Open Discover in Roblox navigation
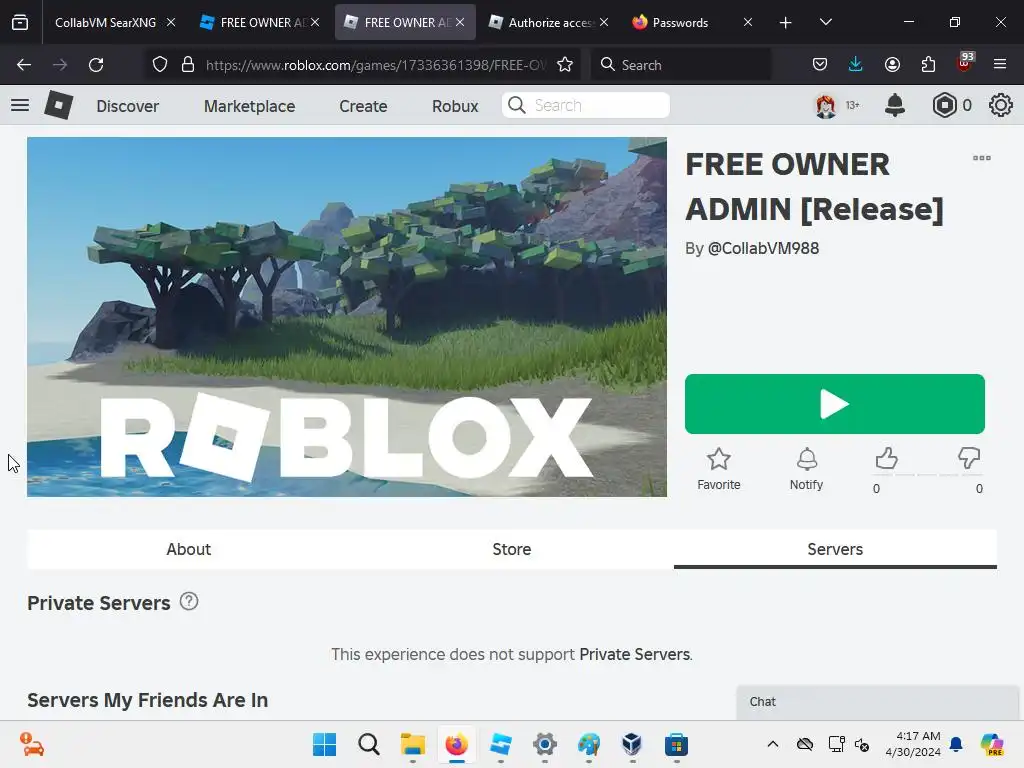Screen dimensions: 1024x768 pos(127,106)
